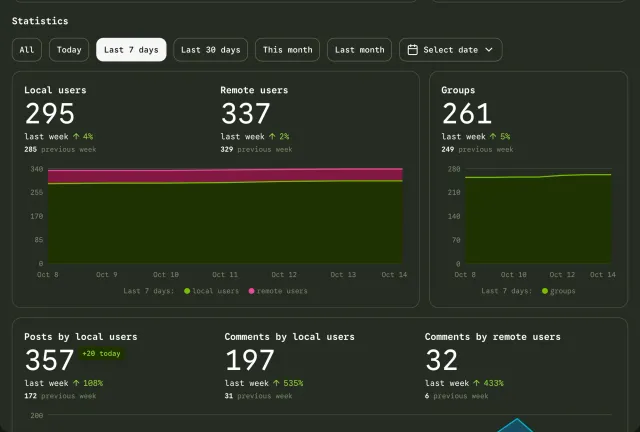Click the '6 previous week' text
This screenshot has width=640, height=432.
[x=456, y=396]
